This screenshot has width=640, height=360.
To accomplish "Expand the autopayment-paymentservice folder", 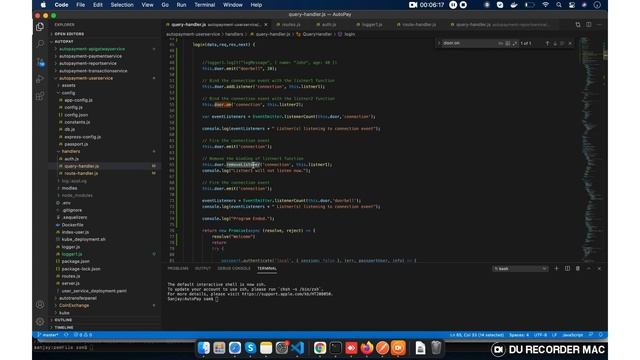I will coord(90,56).
